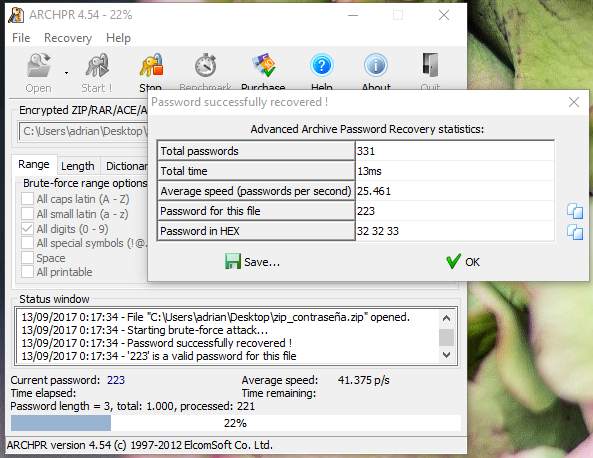Copy the password in HEX value
This screenshot has width=593, height=458.
pos(575,232)
